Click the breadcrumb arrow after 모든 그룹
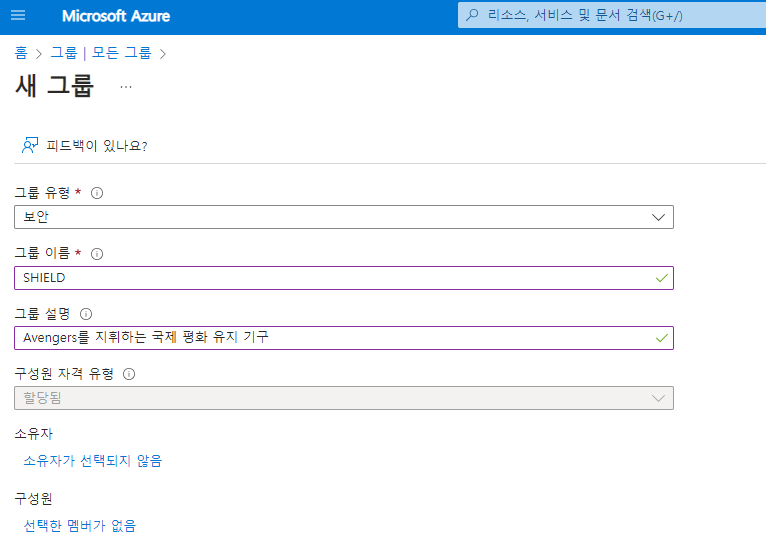This screenshot has height=545, width=766. click(163, 54)
